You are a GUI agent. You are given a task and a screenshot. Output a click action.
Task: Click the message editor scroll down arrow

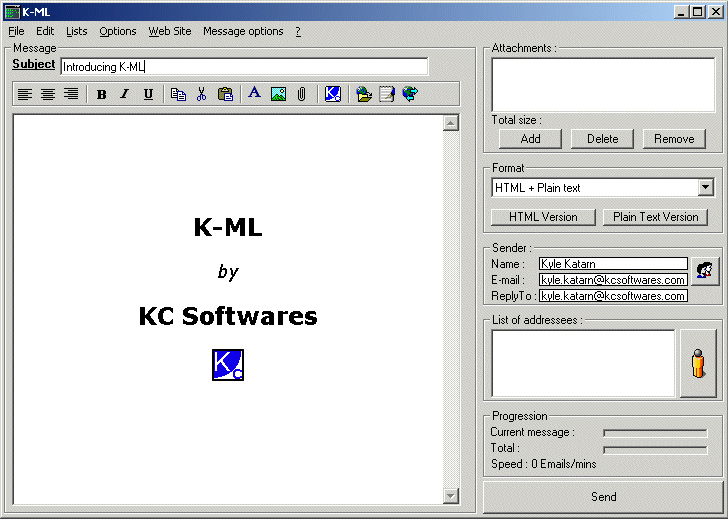pyautogui.click(x=450, y=496)
